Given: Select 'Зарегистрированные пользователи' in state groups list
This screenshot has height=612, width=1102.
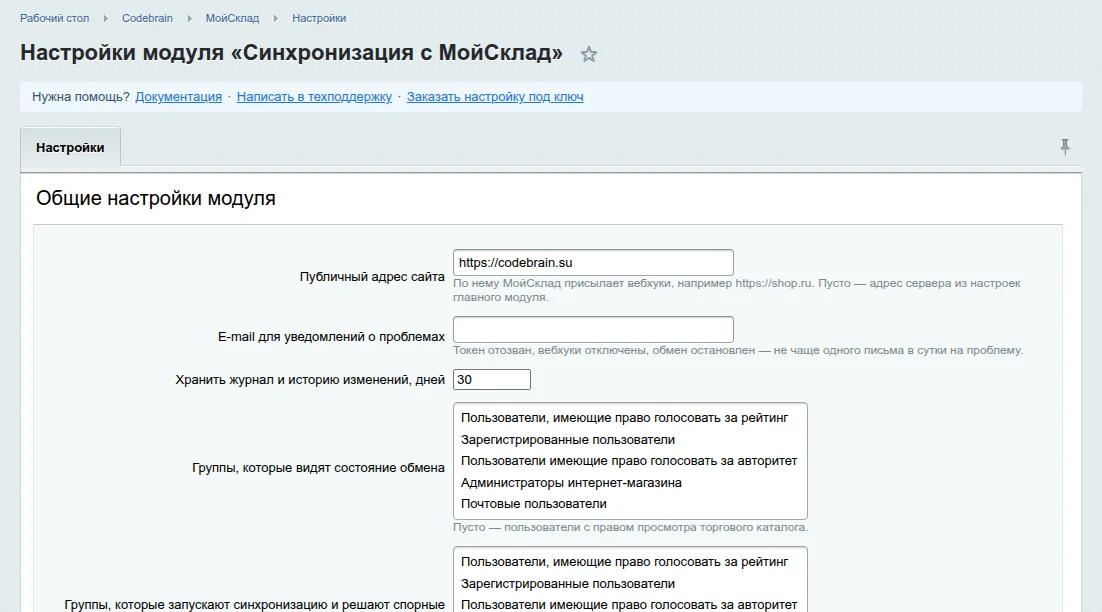Looking at the screenshot, I should (x=568, y=440).
